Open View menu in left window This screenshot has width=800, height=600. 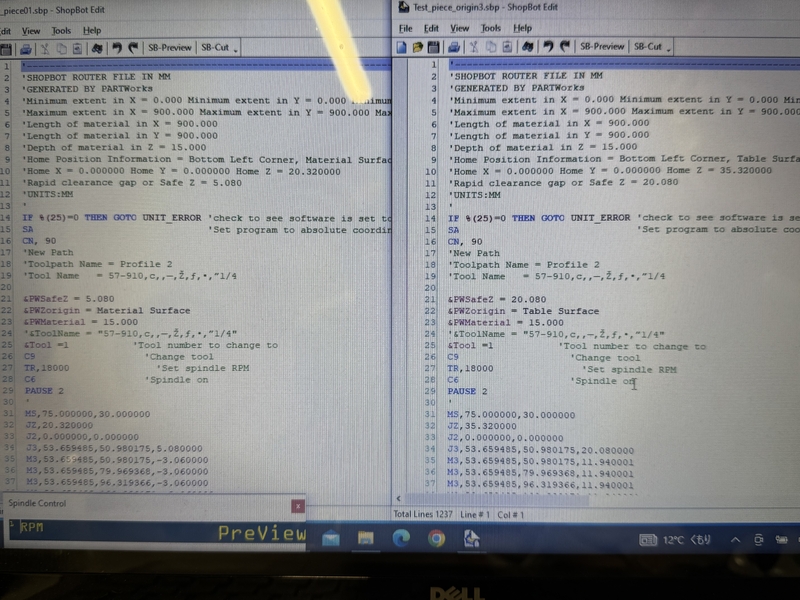coord(31,31)
